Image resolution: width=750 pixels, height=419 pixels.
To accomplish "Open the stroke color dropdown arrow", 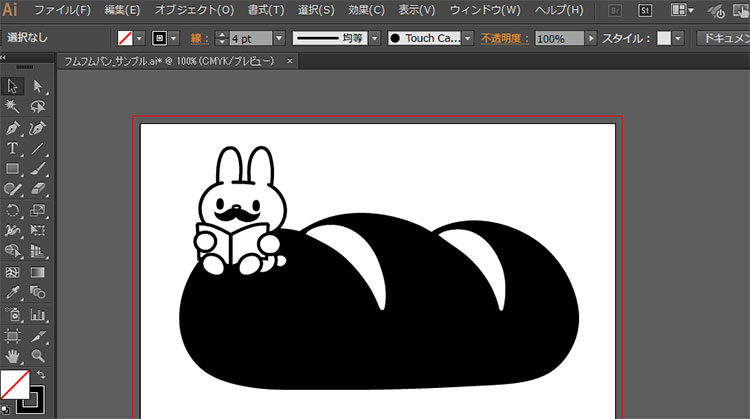I will tap(174, 38).
